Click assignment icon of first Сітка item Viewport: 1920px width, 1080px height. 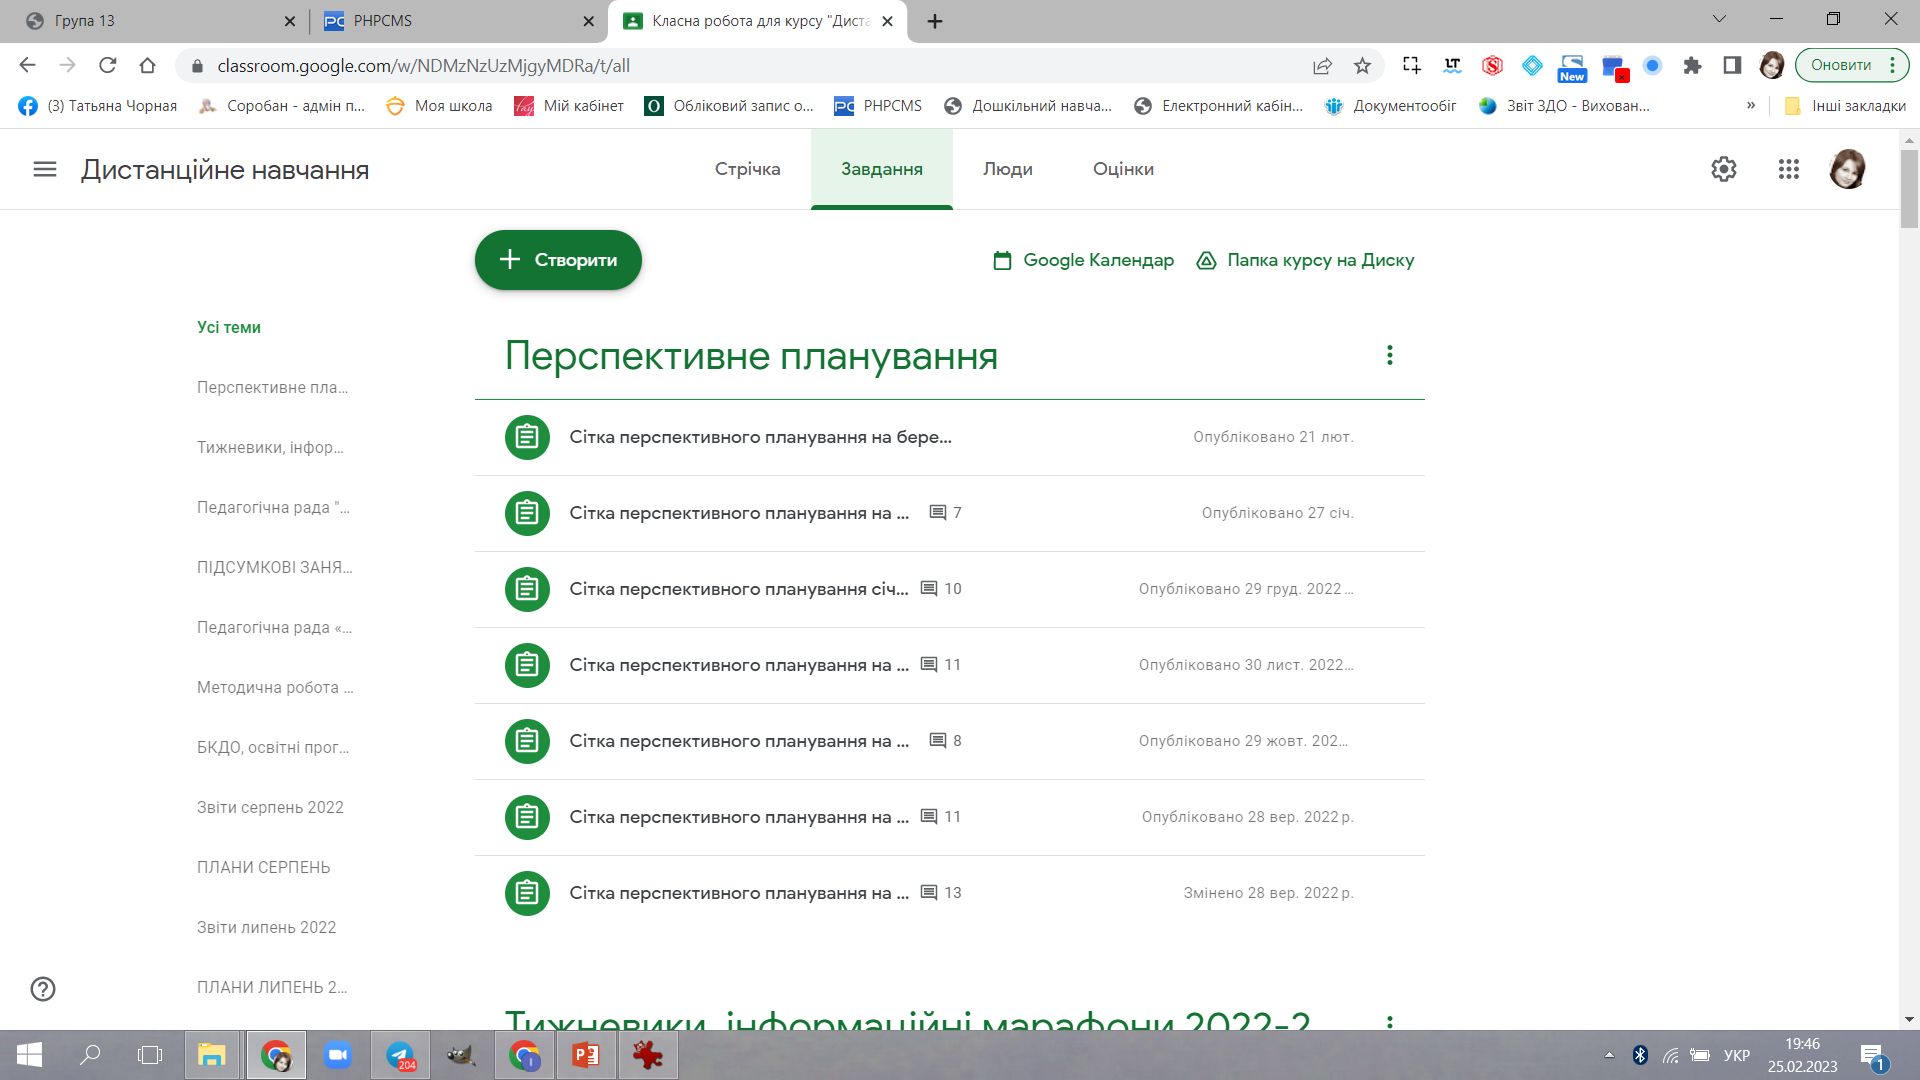pos(527,437)
